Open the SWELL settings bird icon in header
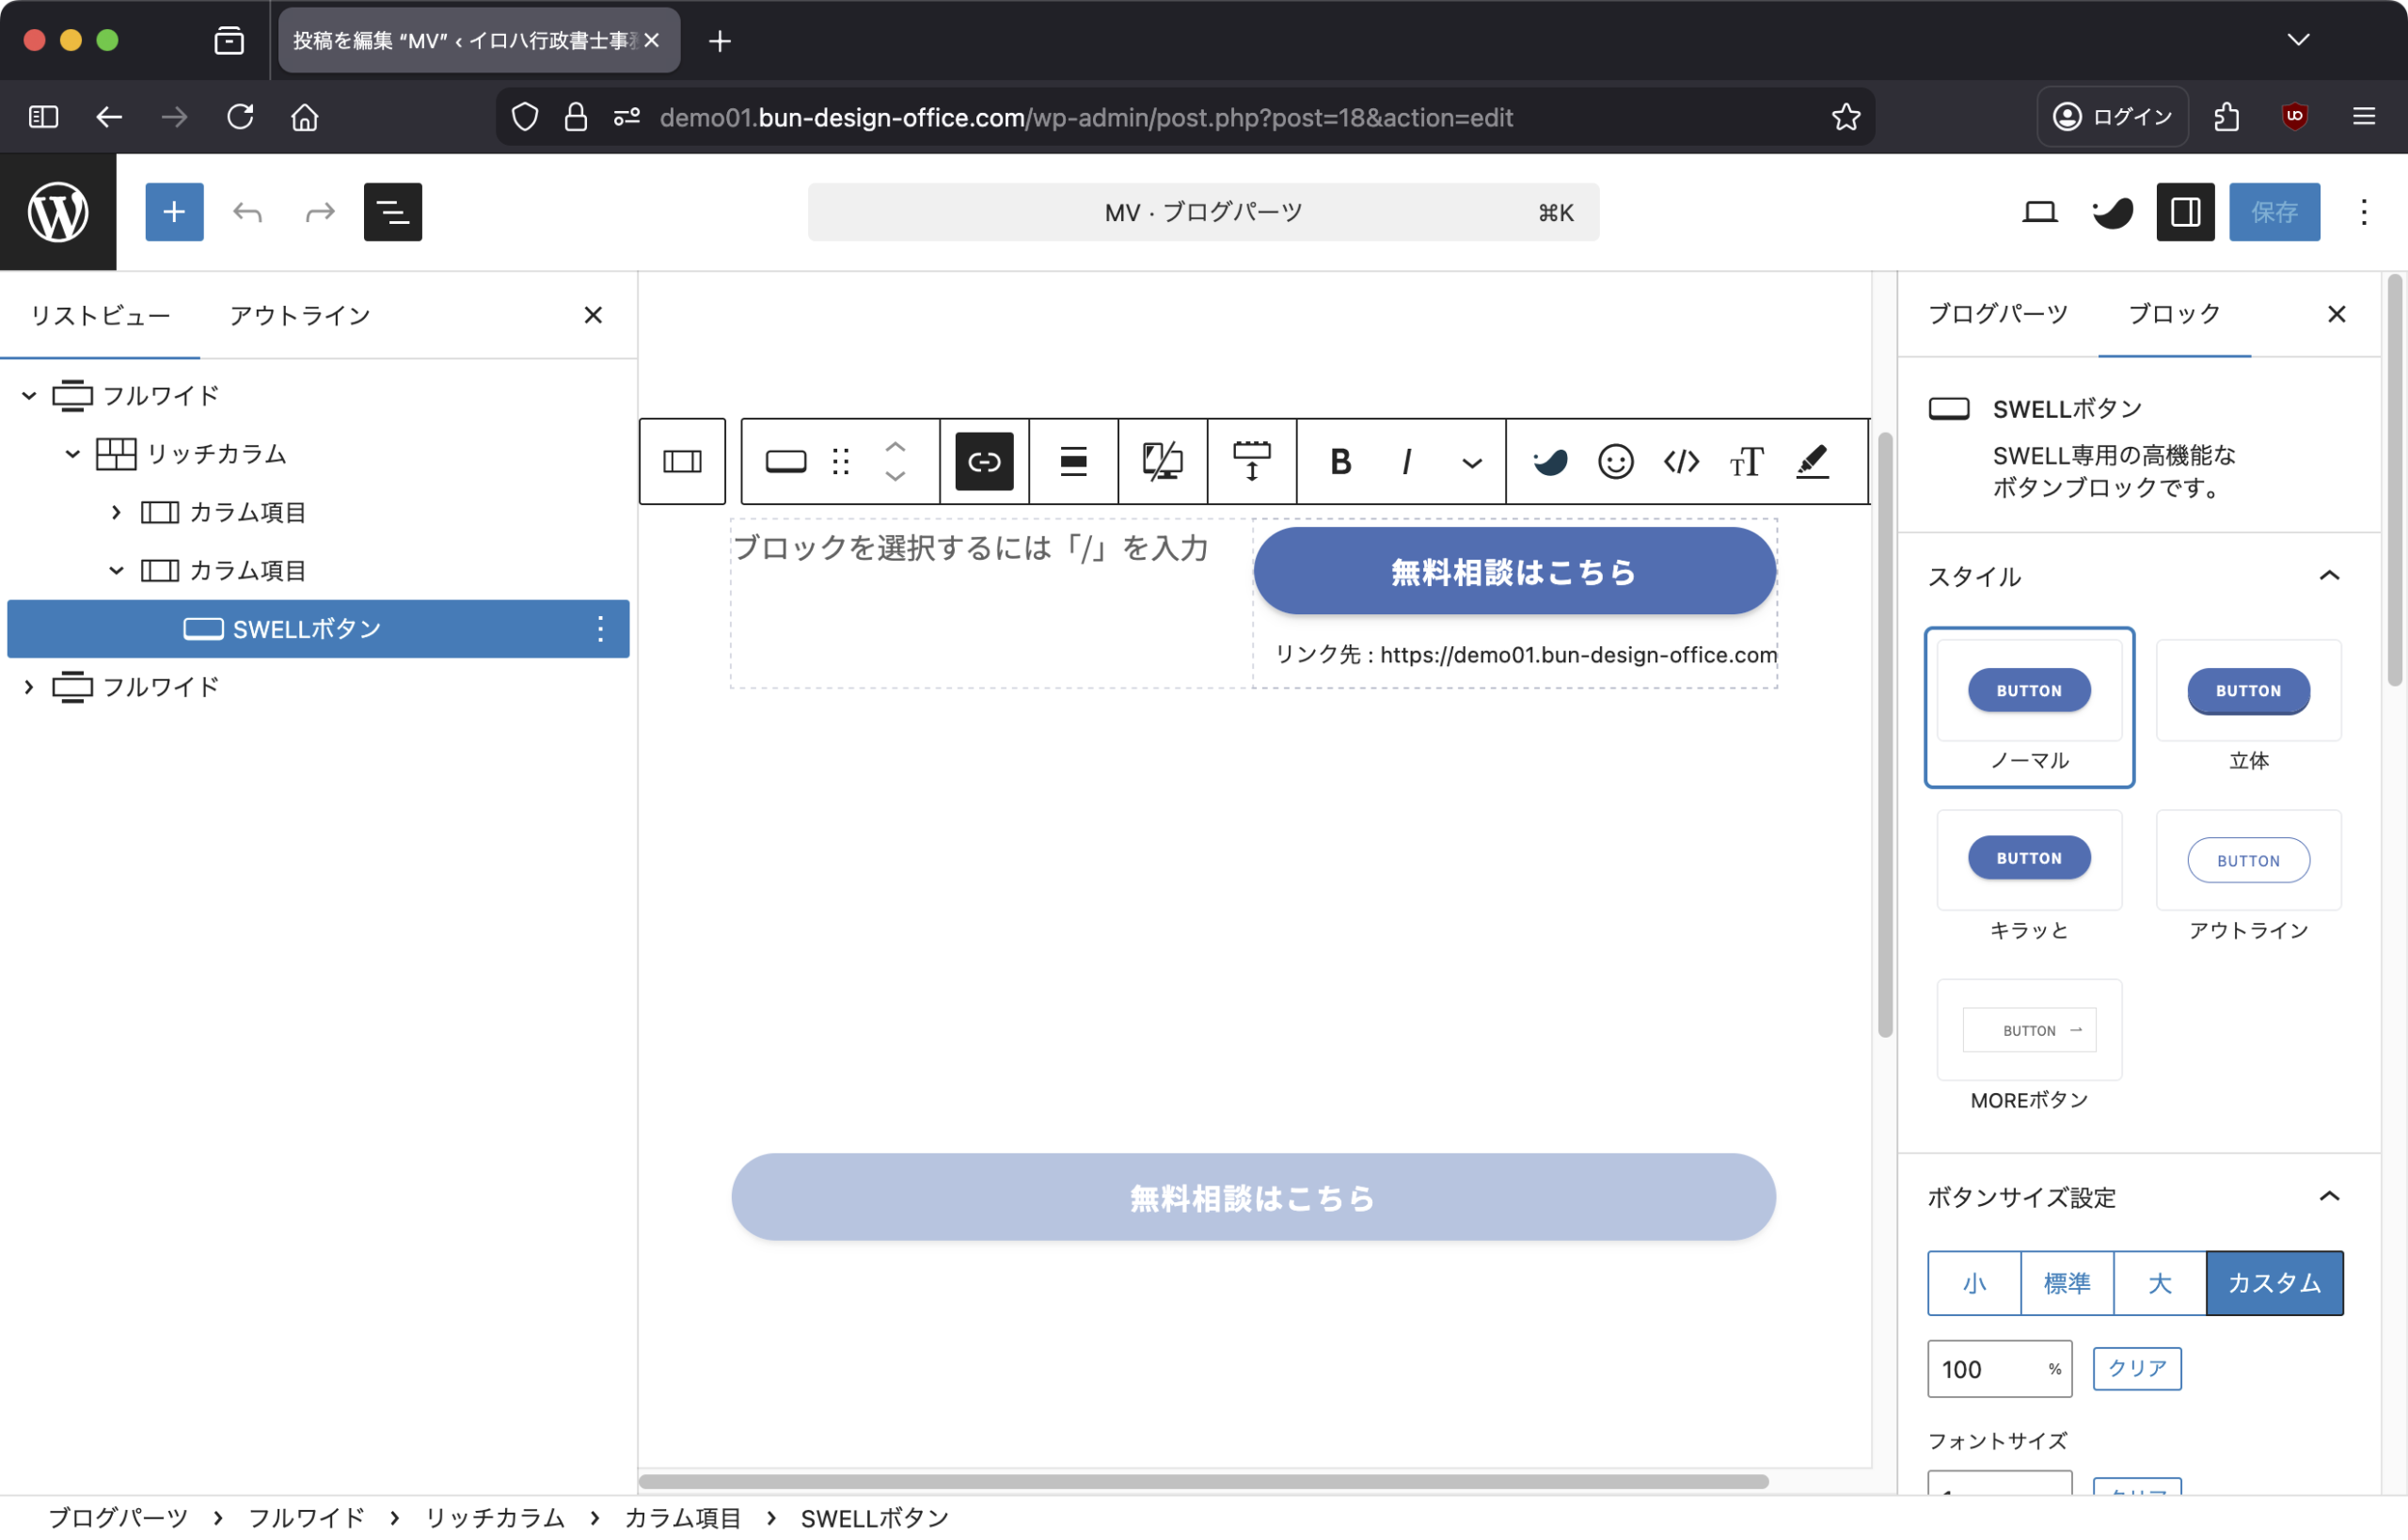 pos(2112,212)
